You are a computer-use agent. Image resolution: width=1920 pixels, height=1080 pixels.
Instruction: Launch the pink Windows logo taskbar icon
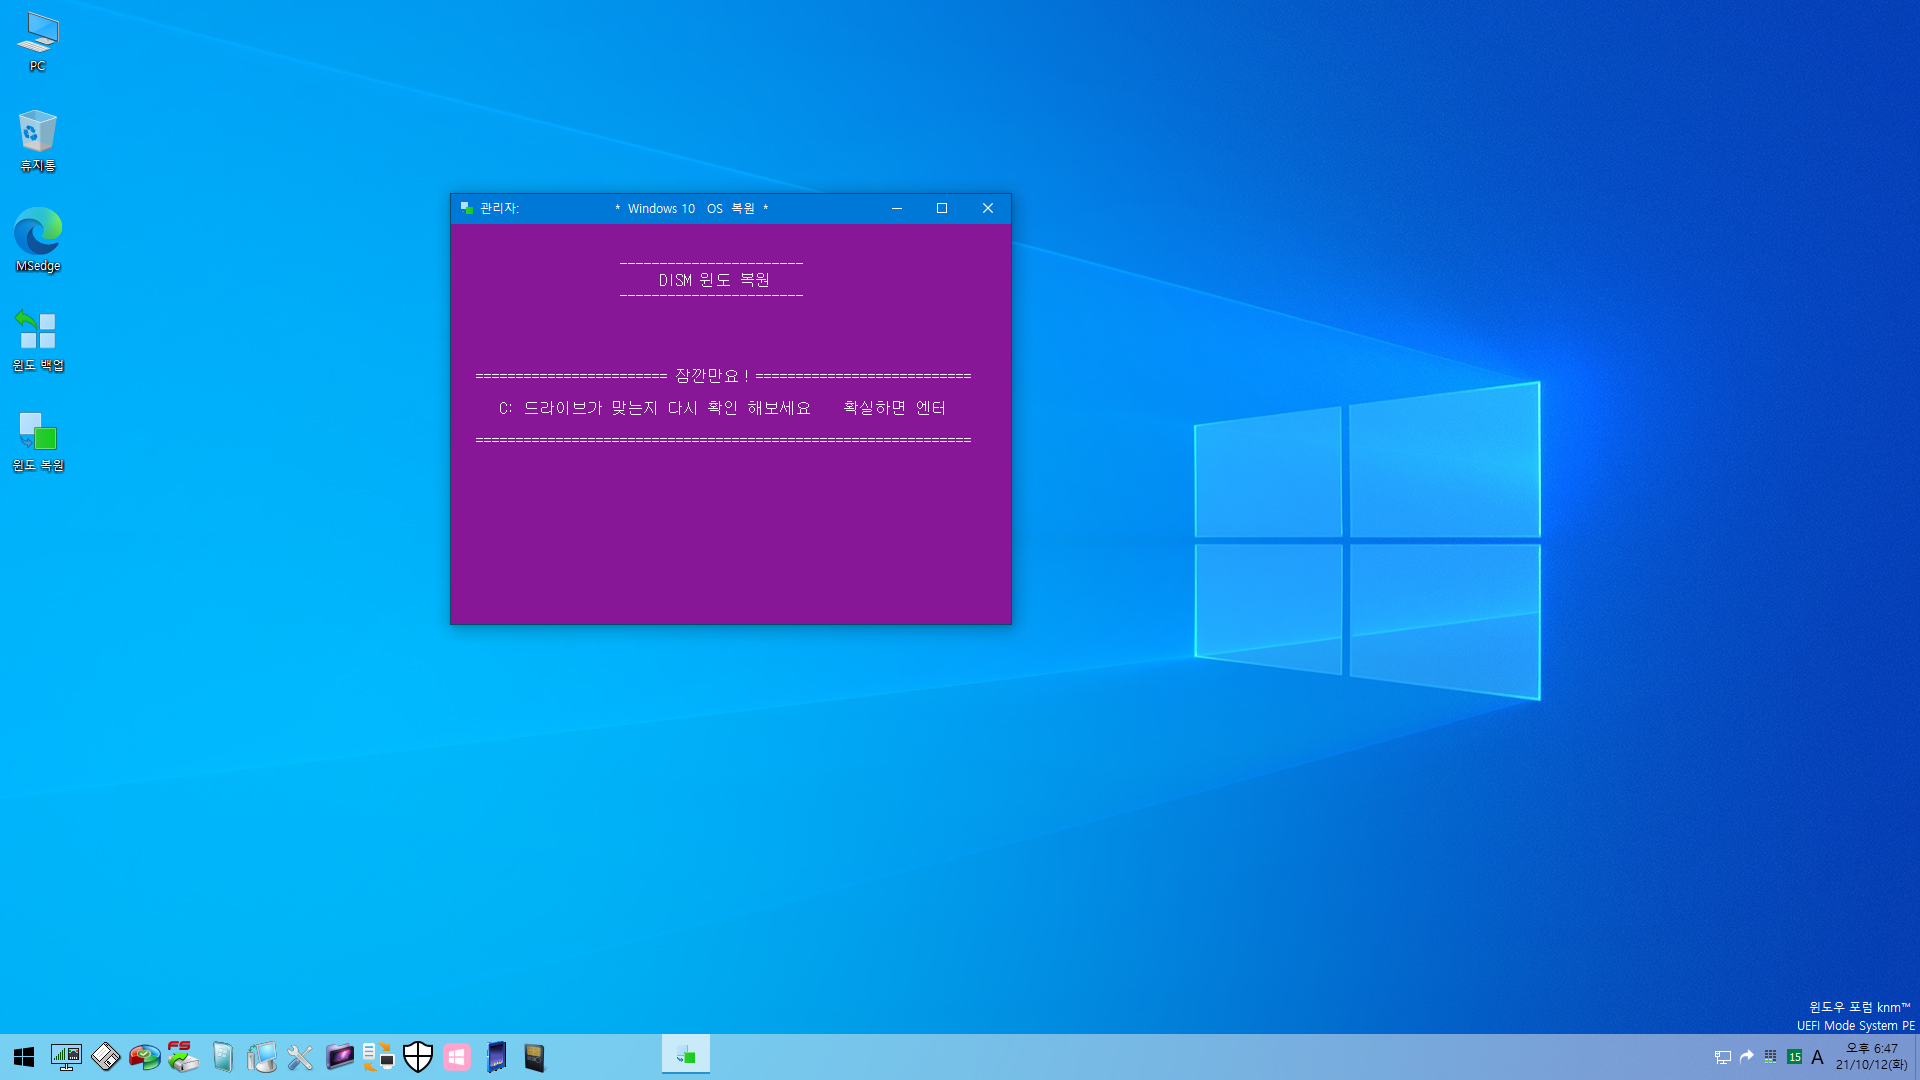point(457,1057)
